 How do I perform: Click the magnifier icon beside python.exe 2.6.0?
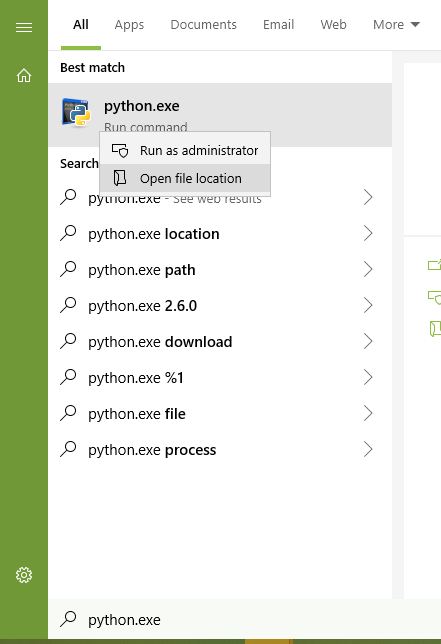pyautogui.click(x=68, y=305)
